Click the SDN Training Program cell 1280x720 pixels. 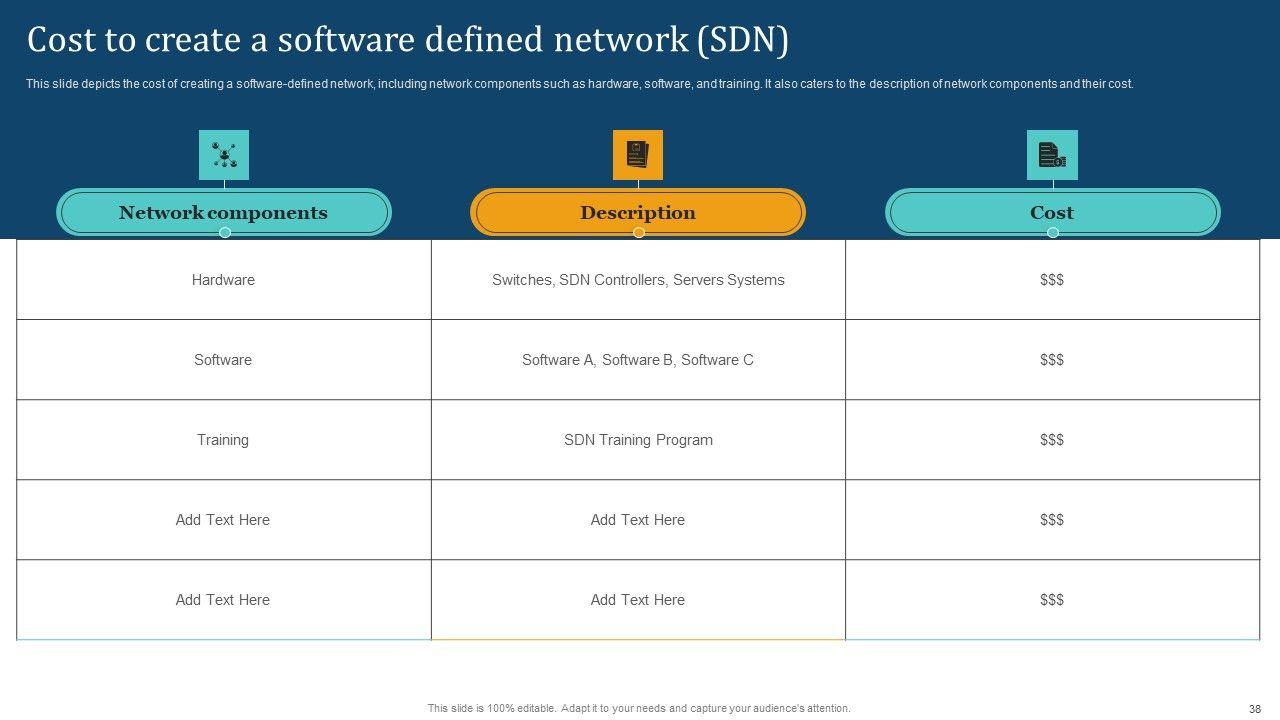click(638, 440)
